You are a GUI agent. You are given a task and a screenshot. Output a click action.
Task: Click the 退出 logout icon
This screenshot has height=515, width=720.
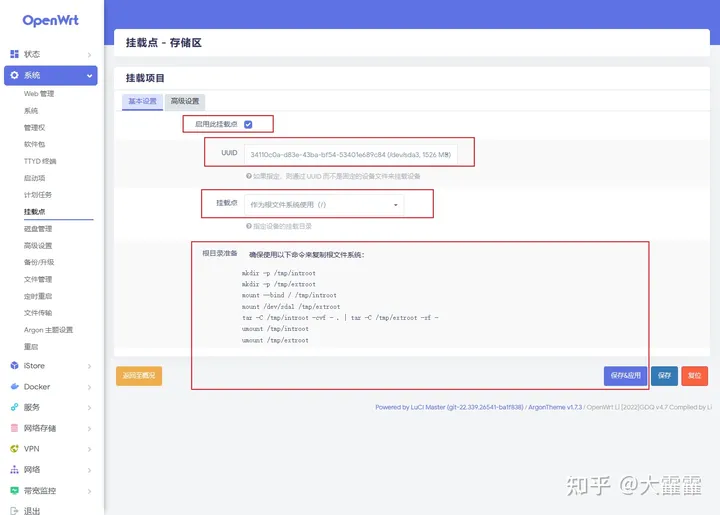click(x=14, y=511)
